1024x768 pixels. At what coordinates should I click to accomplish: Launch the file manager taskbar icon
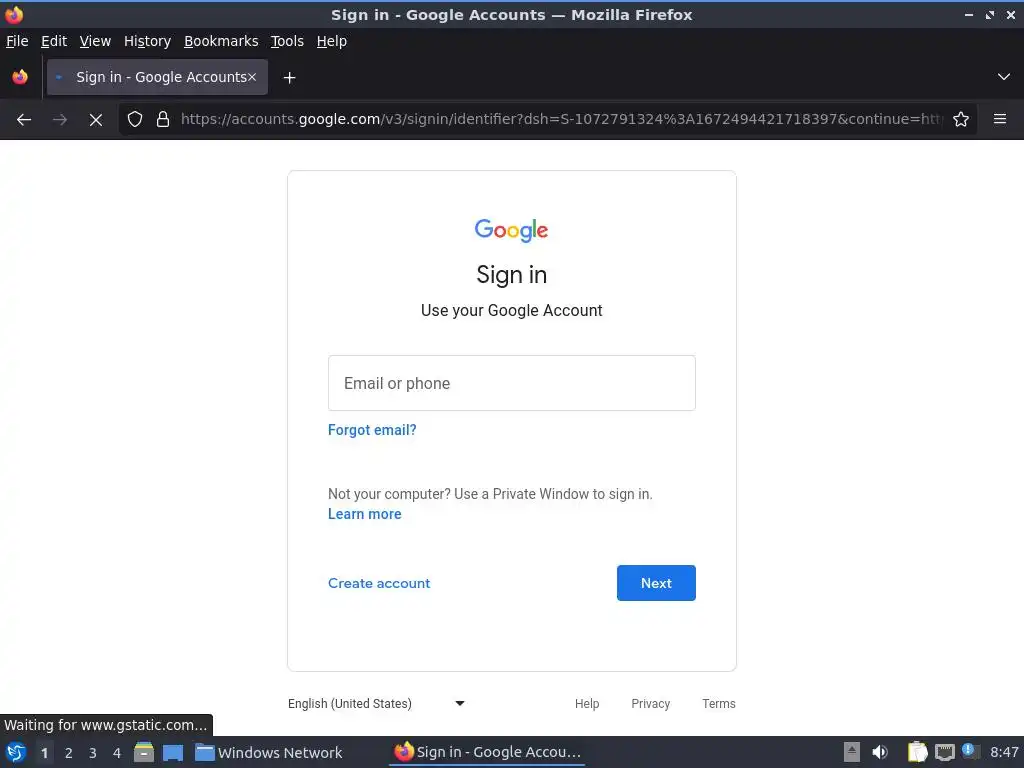pos(144,752)
